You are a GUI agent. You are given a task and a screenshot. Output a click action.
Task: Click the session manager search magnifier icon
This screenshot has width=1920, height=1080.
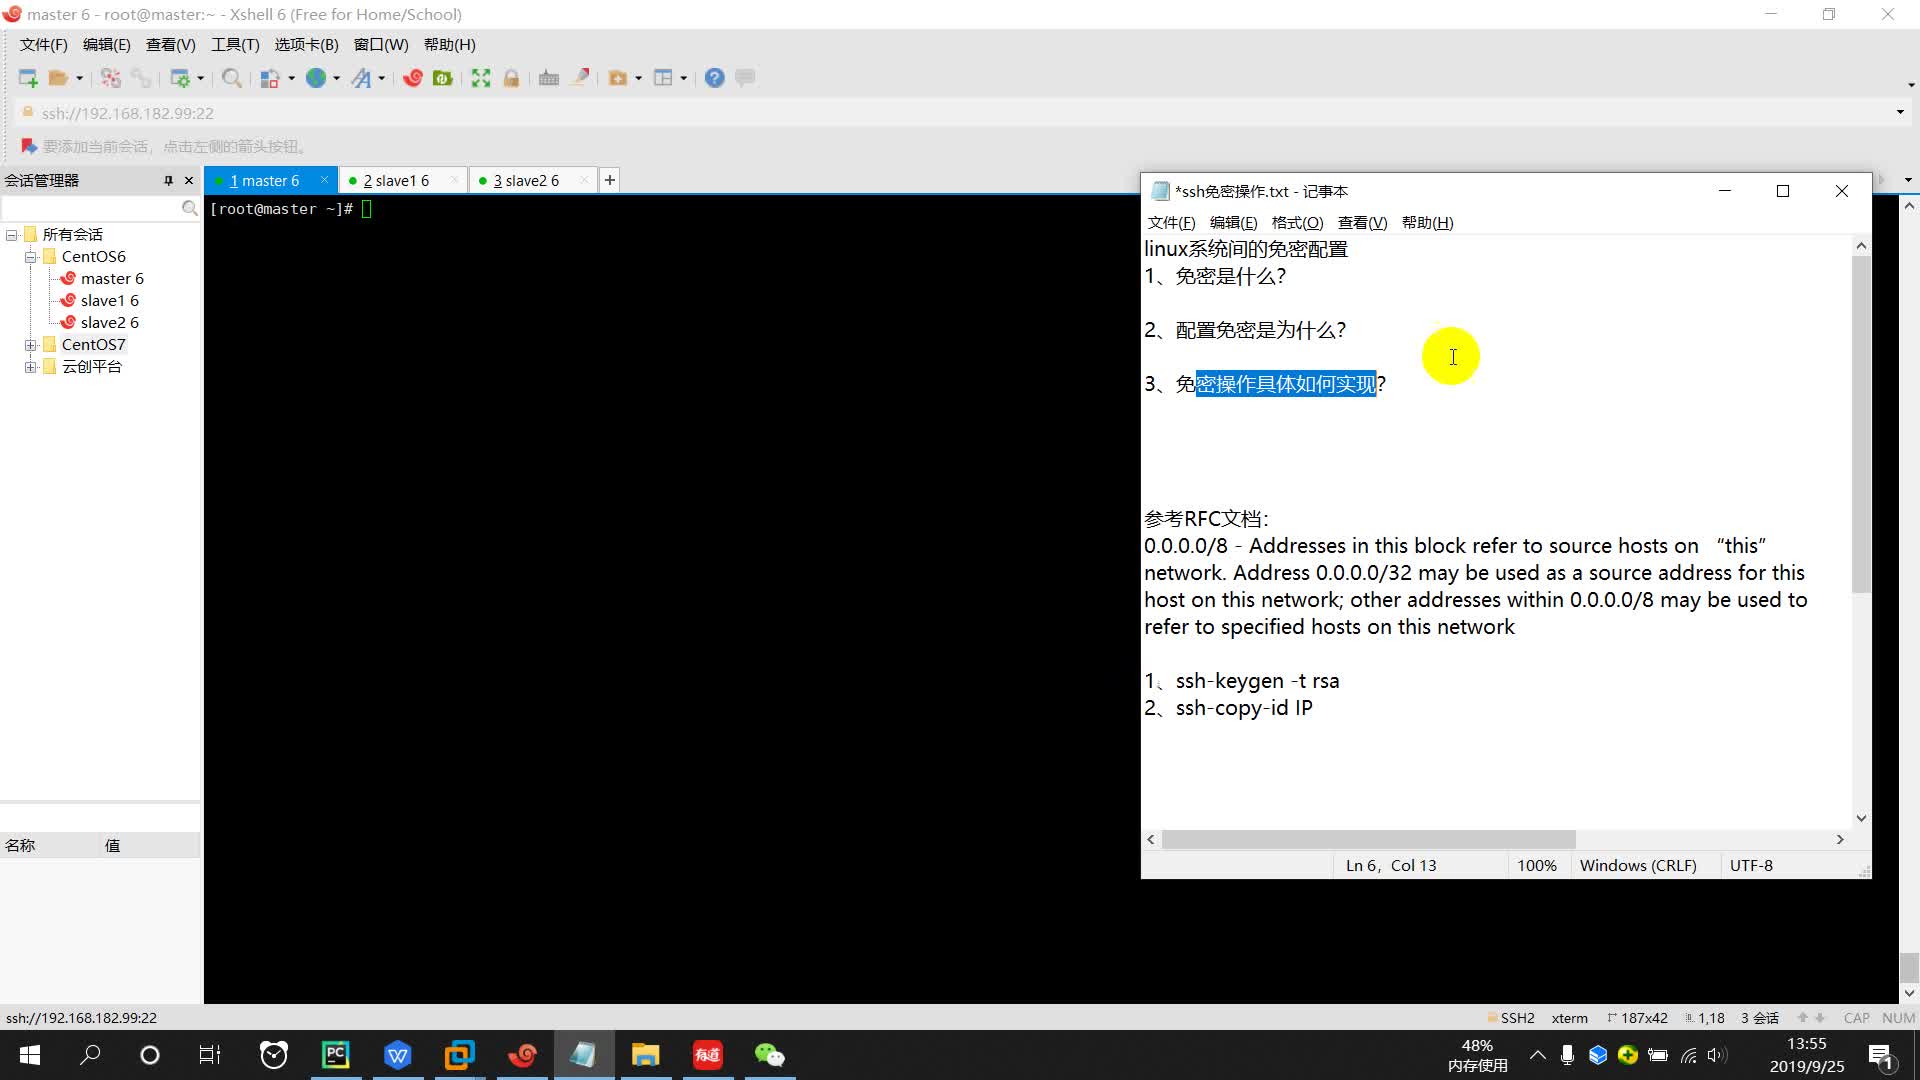point(189,208)
